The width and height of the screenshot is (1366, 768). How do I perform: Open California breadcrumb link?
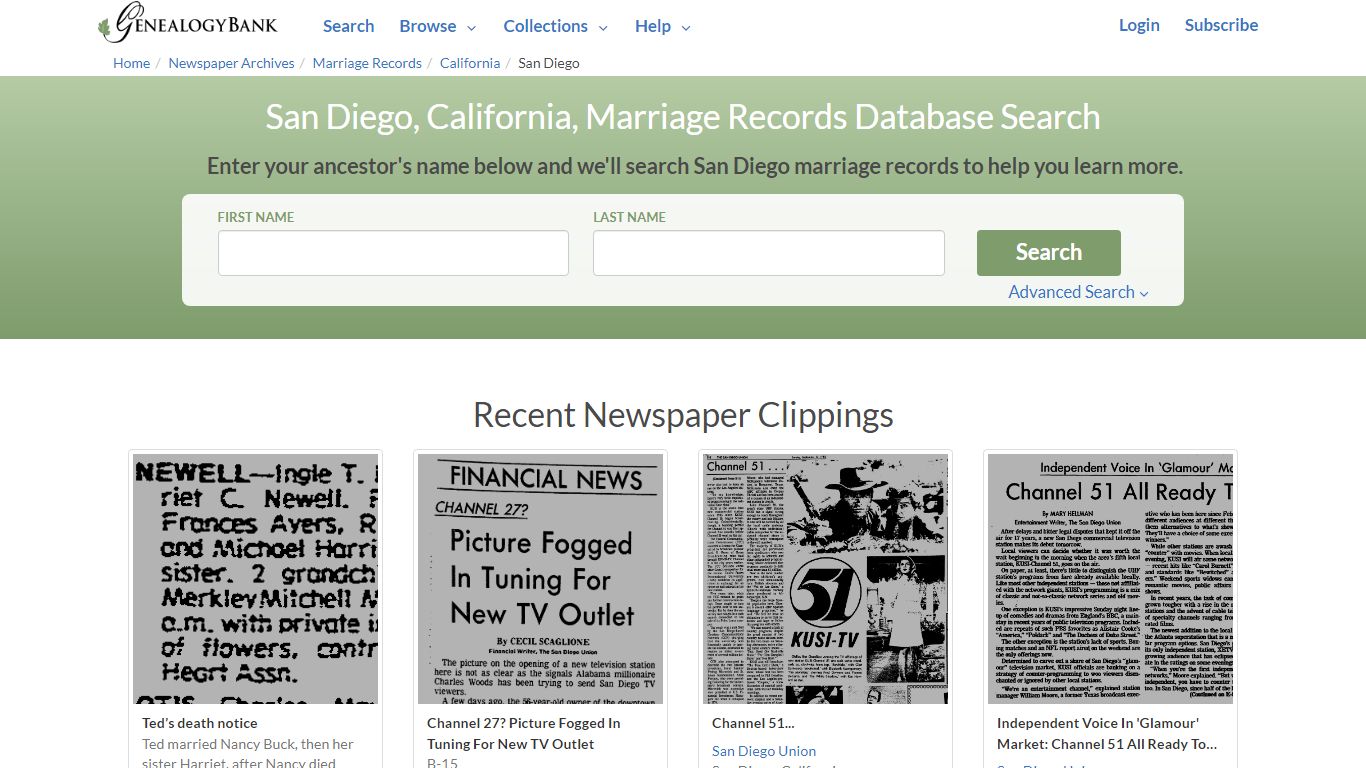[x=470, y=63]
